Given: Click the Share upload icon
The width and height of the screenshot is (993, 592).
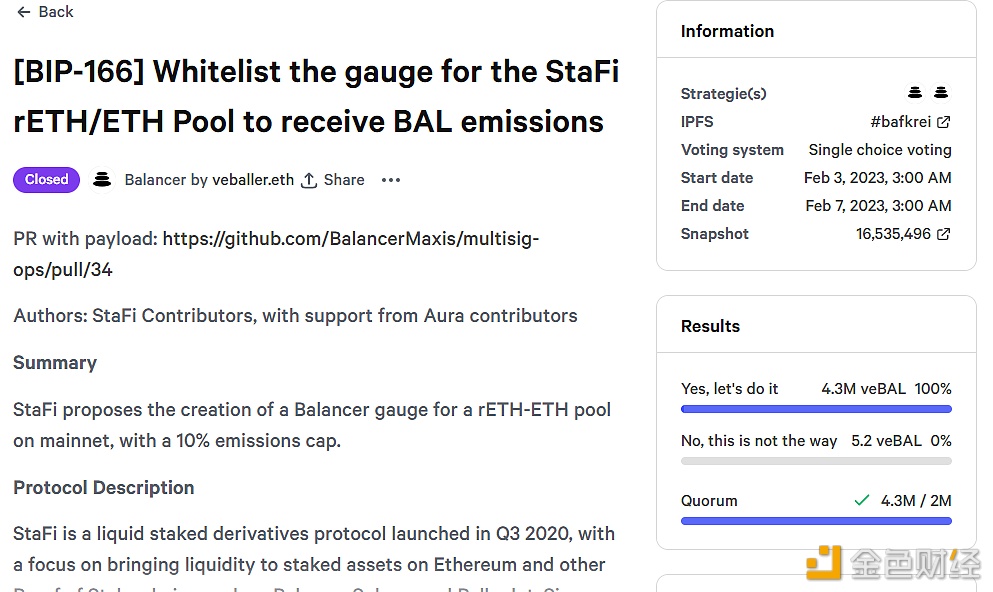Looking at the screenshot, I should (x=309, y=180).
